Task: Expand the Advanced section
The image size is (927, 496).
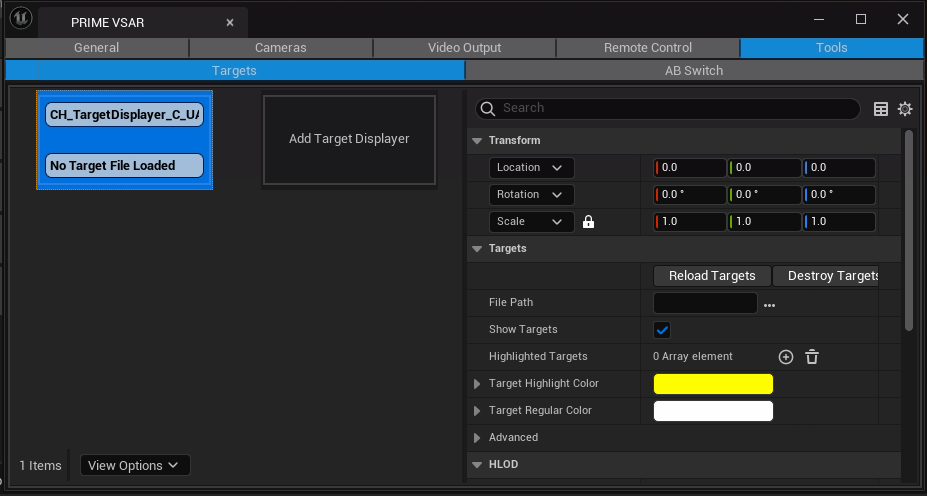Action: point(477,438)
